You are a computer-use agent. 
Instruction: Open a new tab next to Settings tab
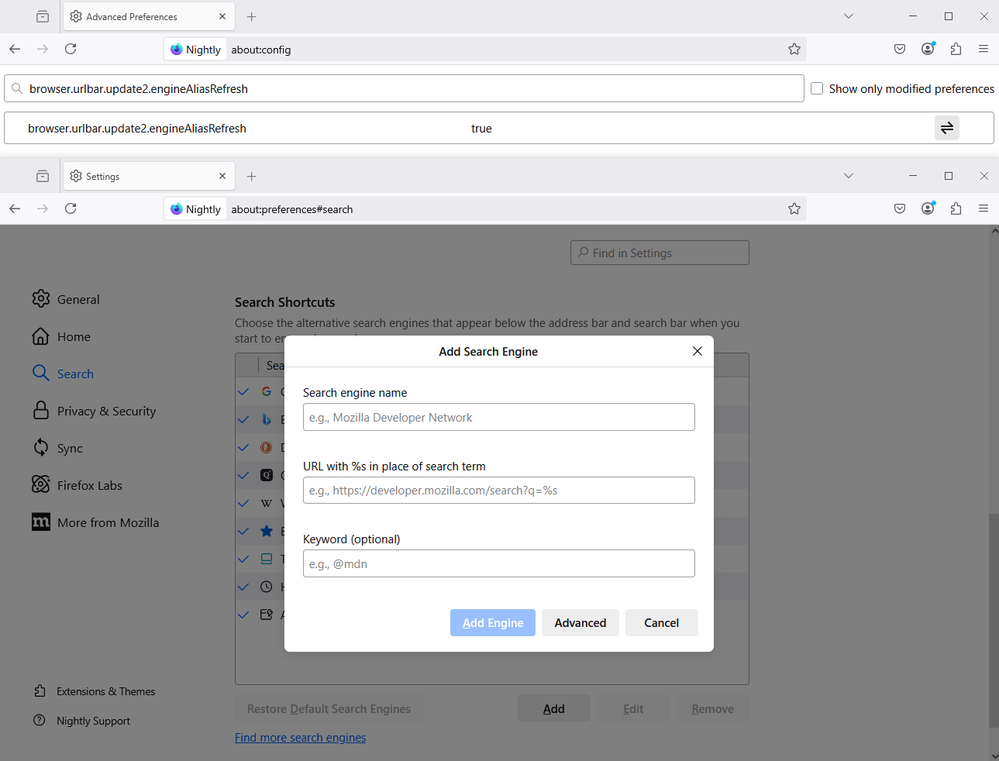252,176
